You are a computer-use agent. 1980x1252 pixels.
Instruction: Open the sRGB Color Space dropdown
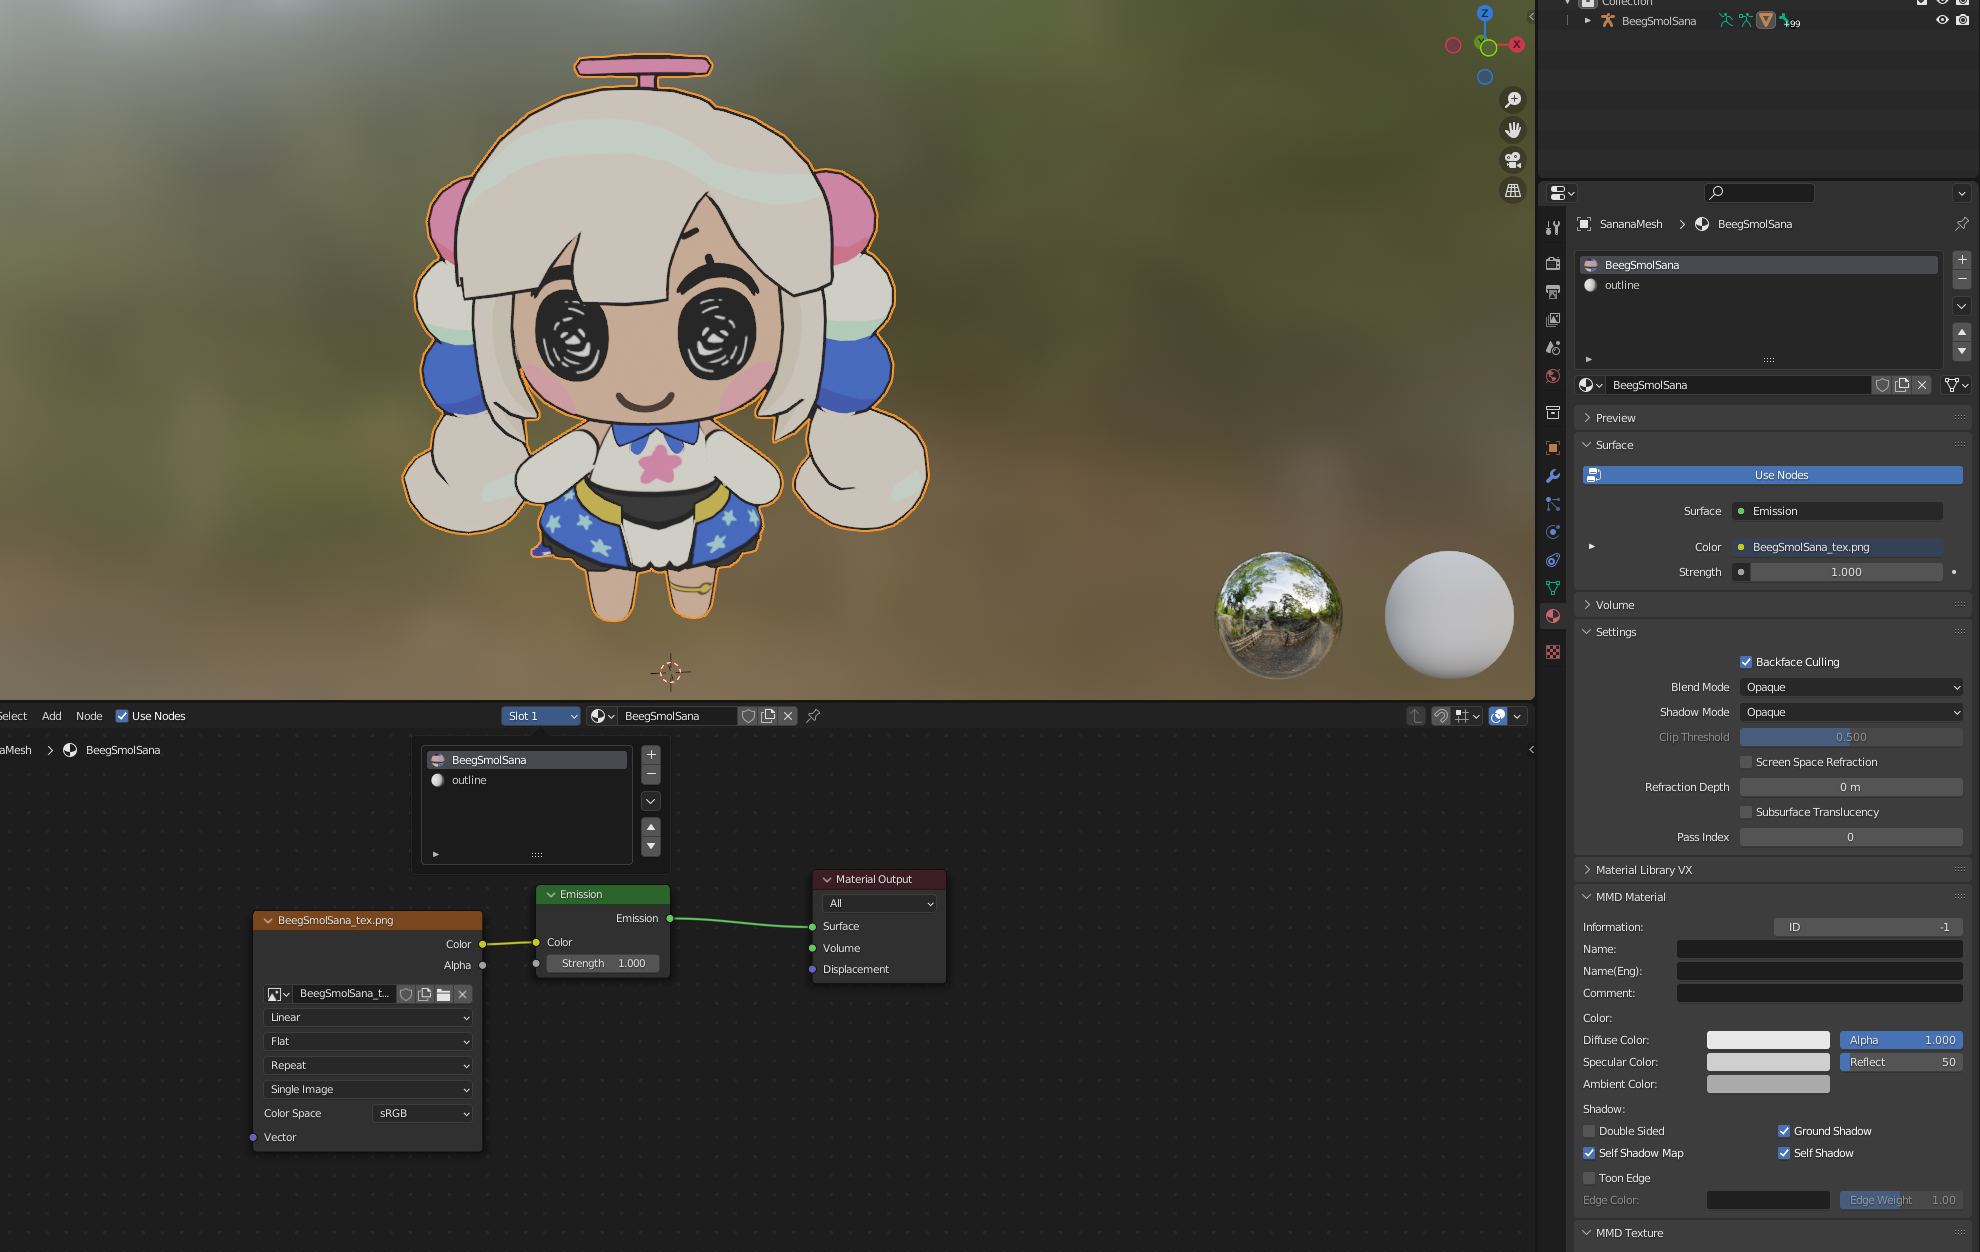point(422,1113)
